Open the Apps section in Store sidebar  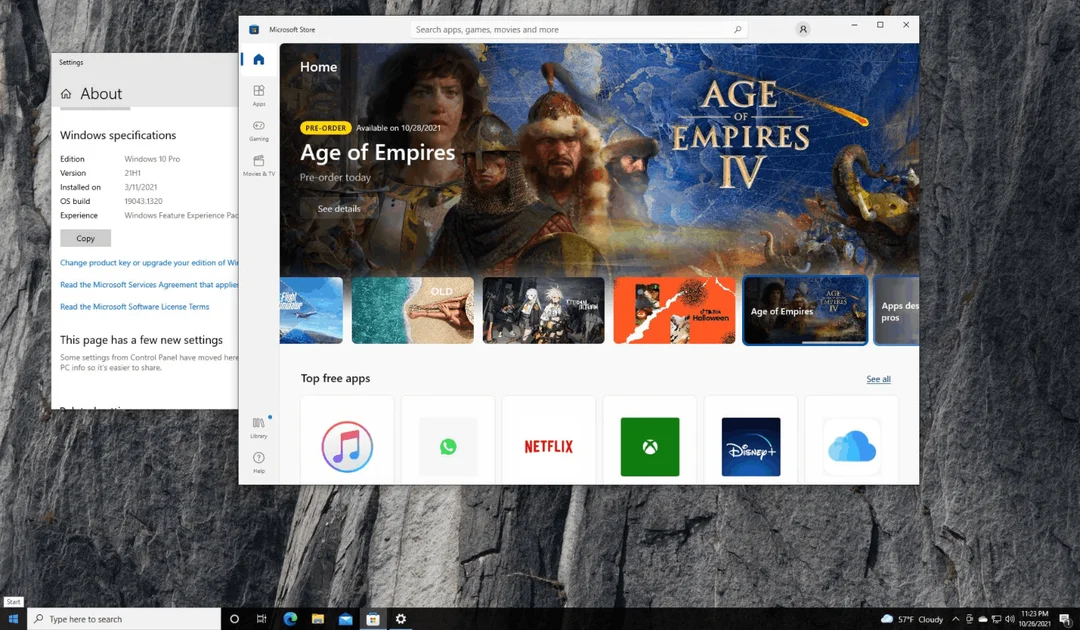259,95
